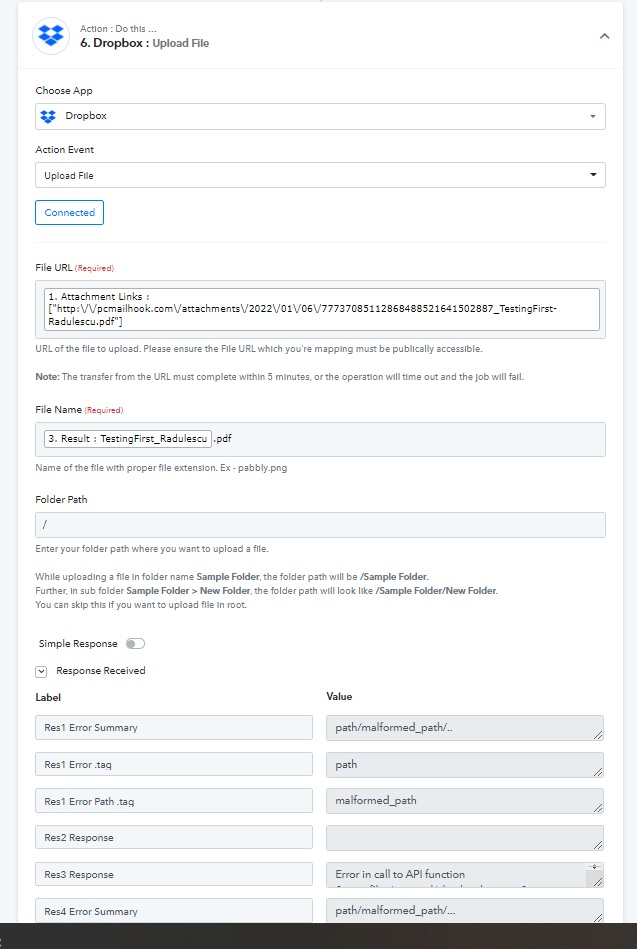
Task: Click the 'Error in call to API function' value
Action: click(464, 875)
